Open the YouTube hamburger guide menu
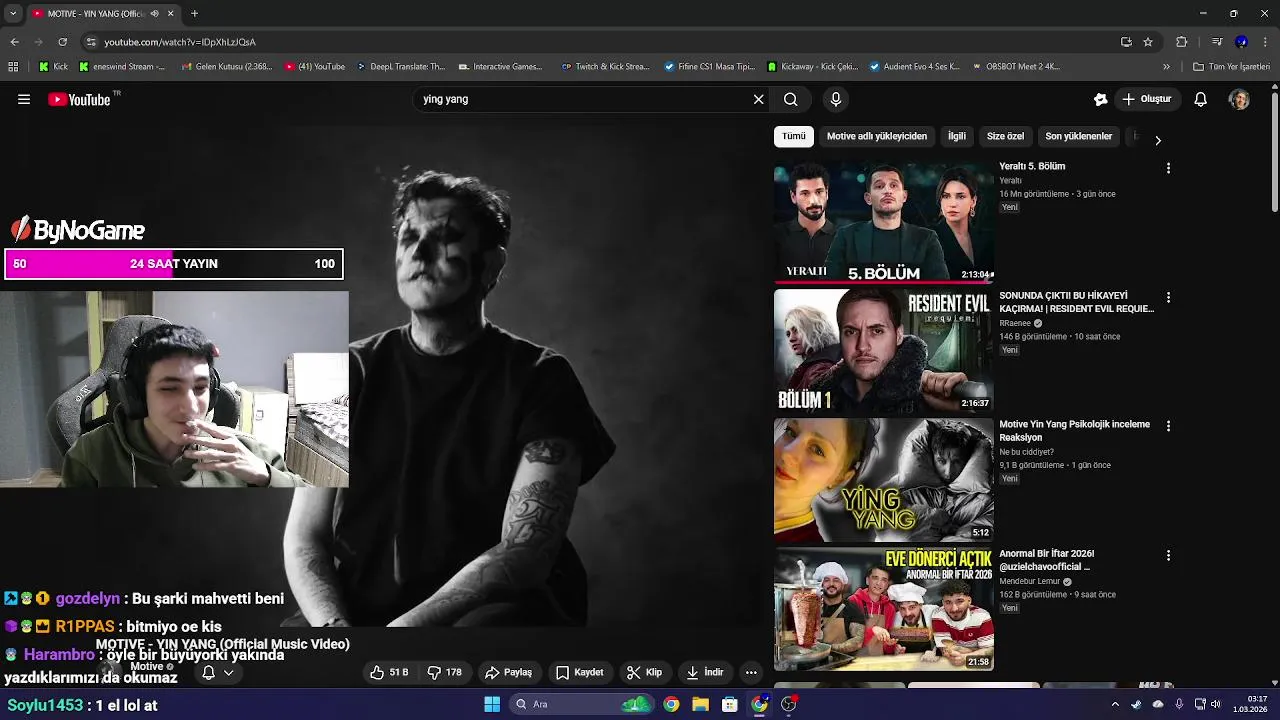Viewport: 1280px width, 720px height. pos(24,99)
